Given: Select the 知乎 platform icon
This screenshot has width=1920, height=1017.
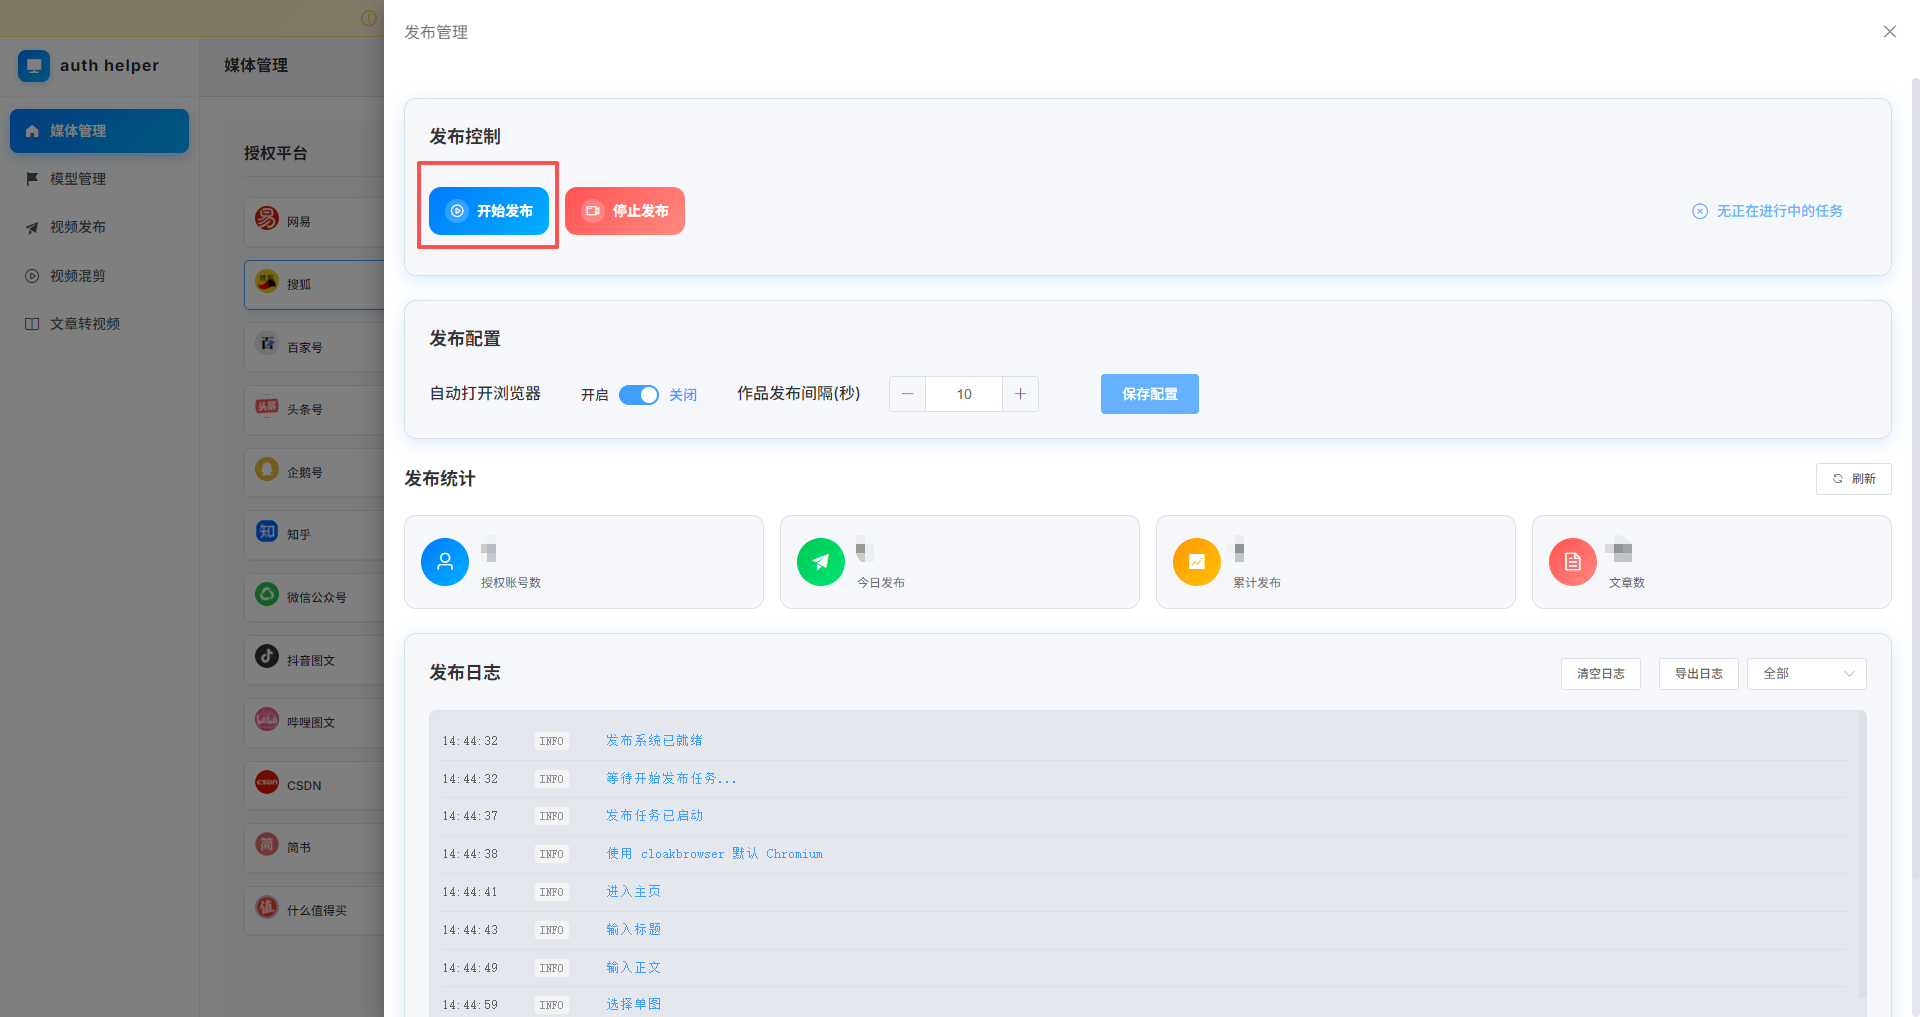Looking at the screenshot, I should pyautogui.click(x=267, y=531).
